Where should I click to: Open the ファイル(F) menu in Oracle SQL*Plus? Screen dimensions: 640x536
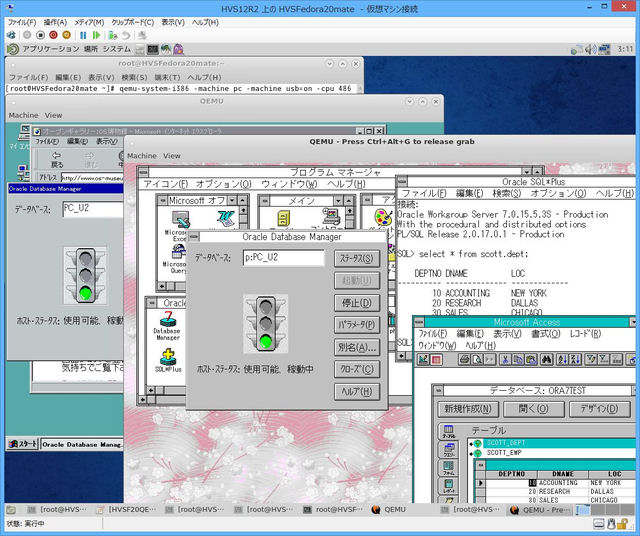pos(424,193)
